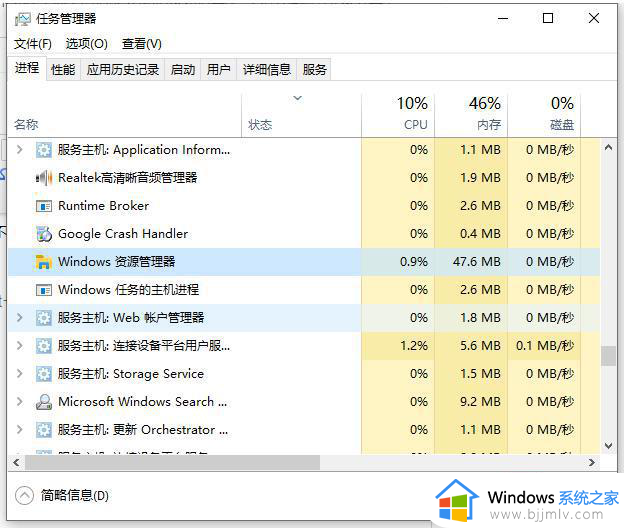Viewport: 624px width, 528px height.
Task: Expand the Storage Service host row
Action: (19, 374)
